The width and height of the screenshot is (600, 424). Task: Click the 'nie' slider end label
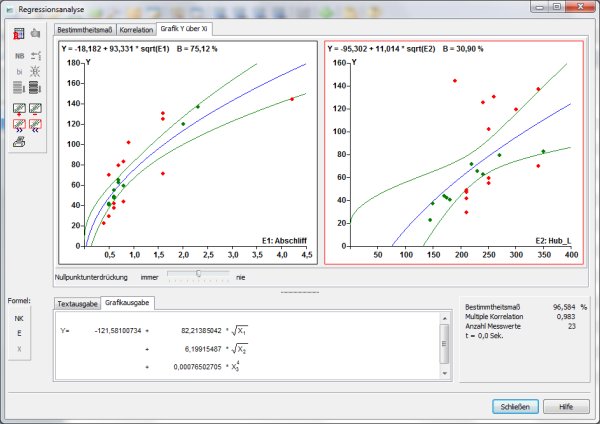240,277
